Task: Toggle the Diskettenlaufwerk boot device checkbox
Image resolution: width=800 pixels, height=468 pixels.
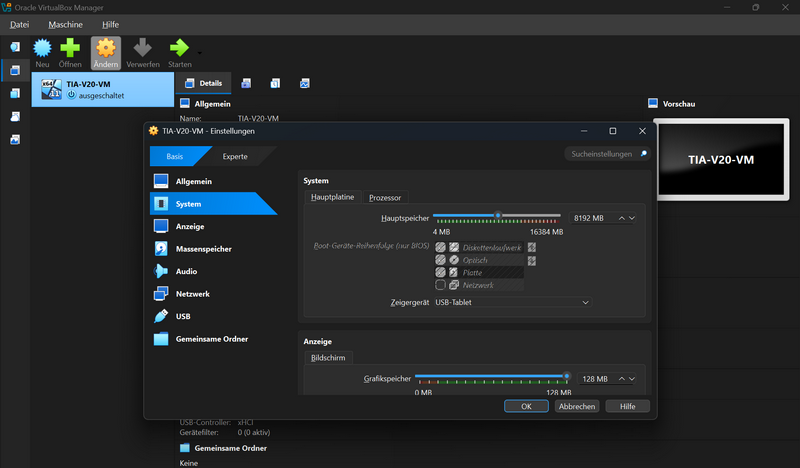Action: pyautogui.click(x=441, y=246)
